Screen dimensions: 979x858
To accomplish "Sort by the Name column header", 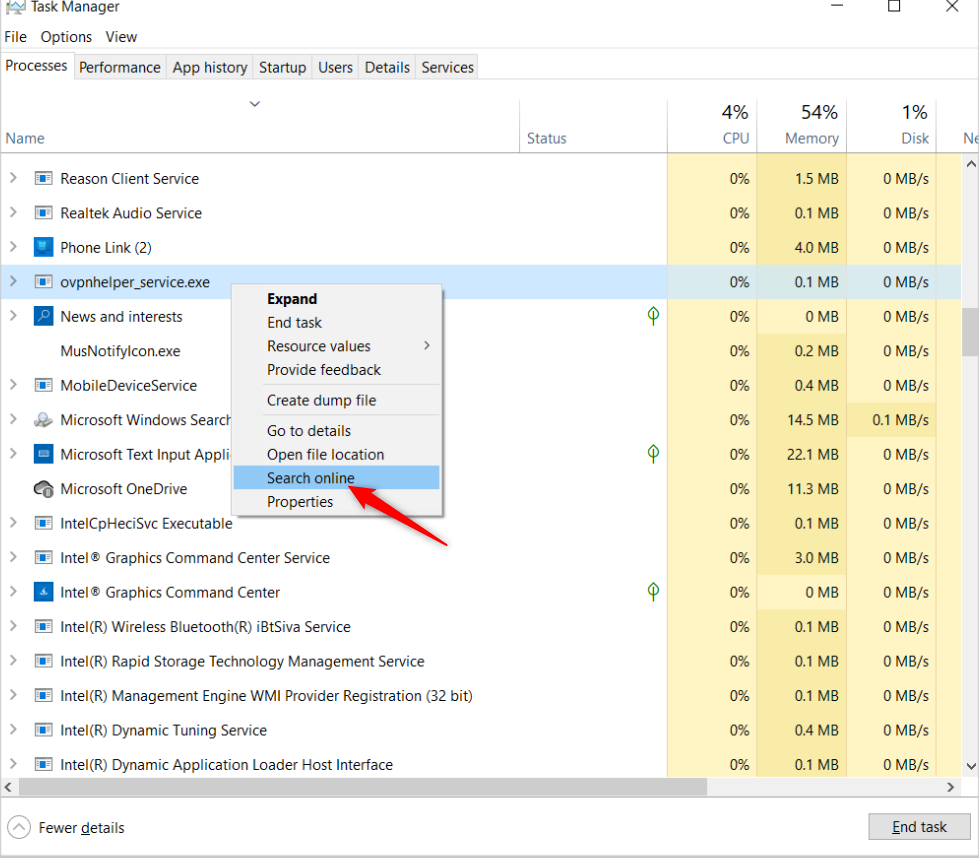I will tap(260, 125).
